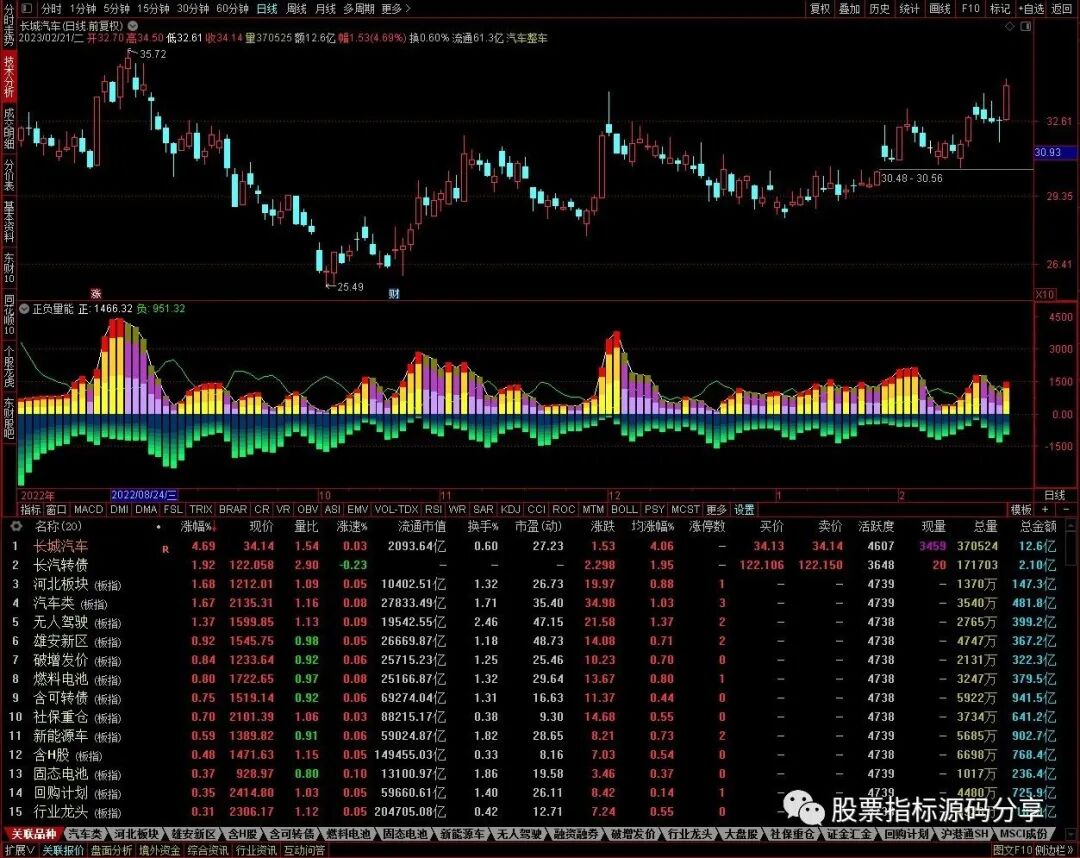Select the MACD indicator
This screenshot has width=1080, height=858.
click(88, 510)
